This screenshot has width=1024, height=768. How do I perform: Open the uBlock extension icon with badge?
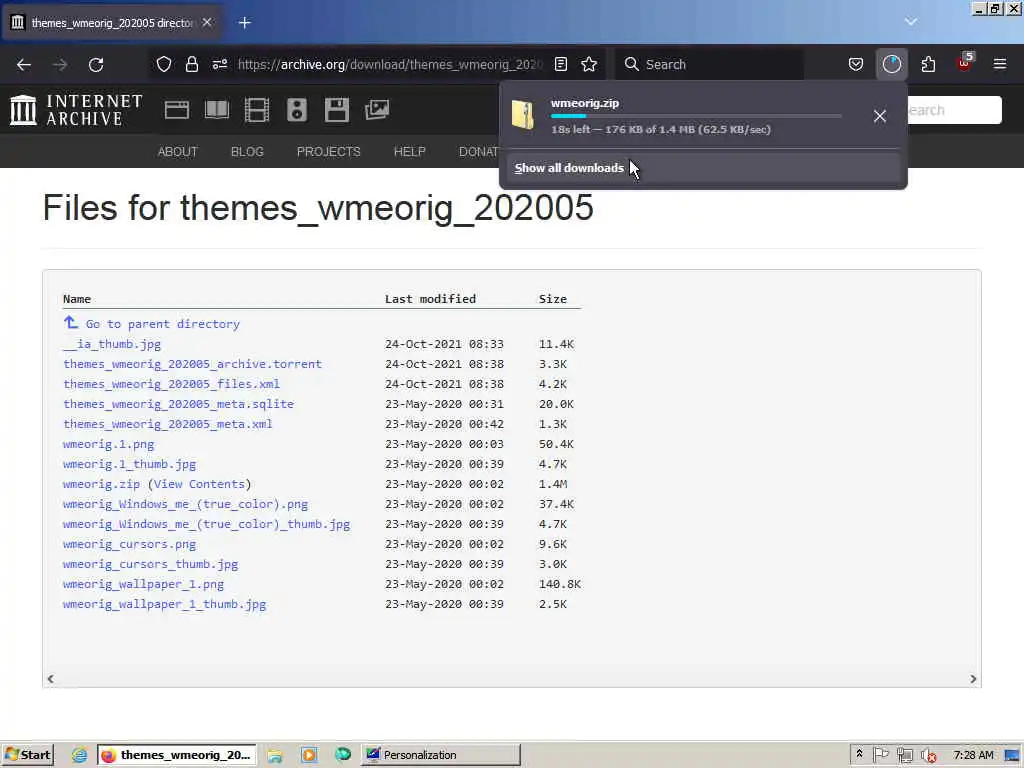[965, 63]
